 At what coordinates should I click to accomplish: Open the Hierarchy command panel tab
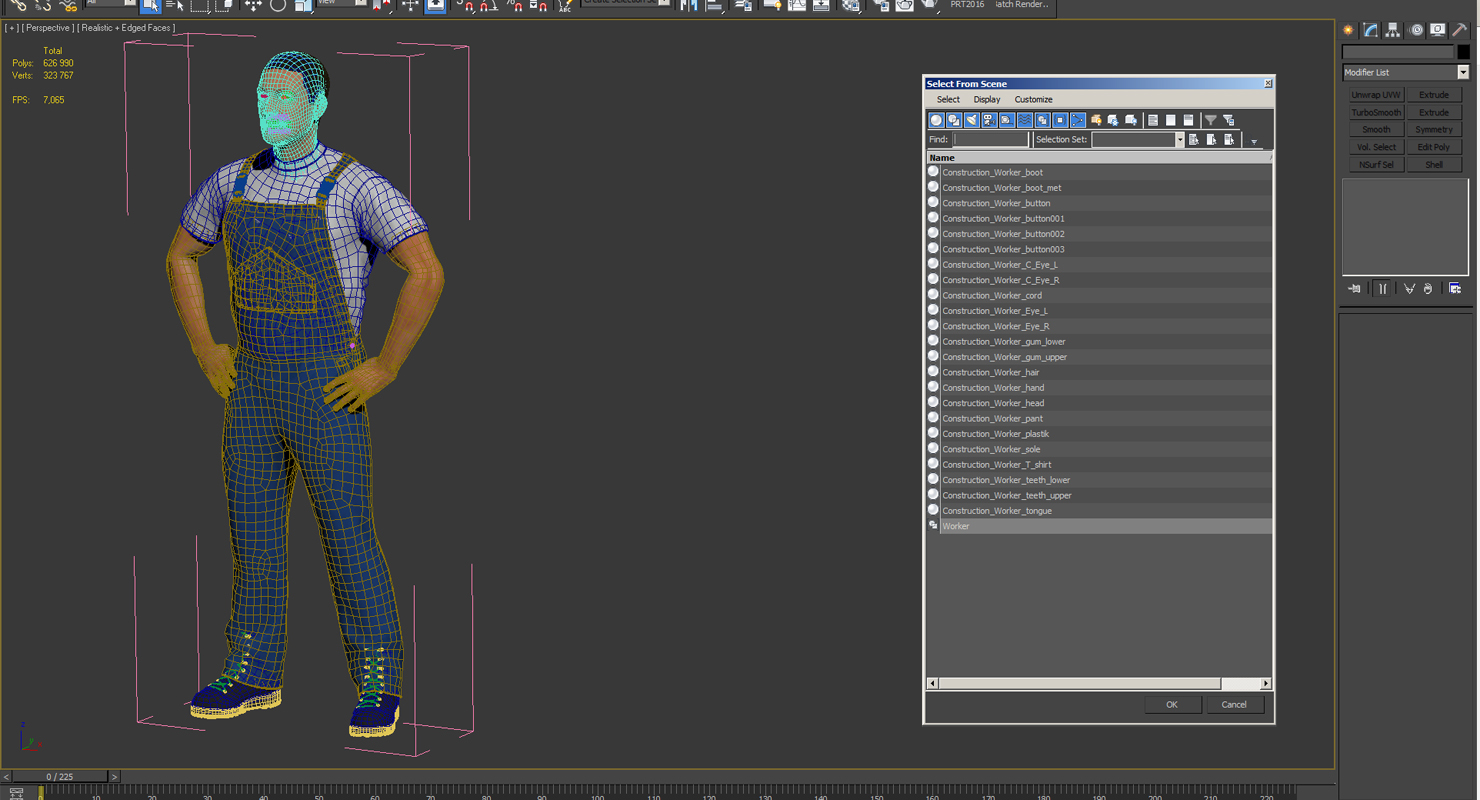pos(1393,30)
